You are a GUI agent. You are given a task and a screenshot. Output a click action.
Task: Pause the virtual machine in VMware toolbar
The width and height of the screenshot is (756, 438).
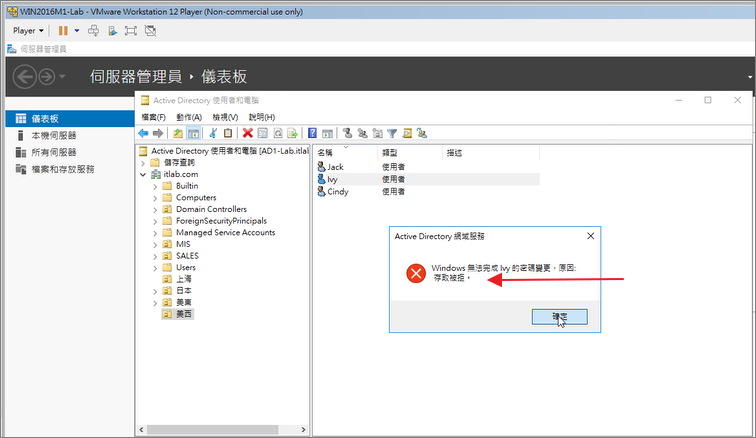point(63,30)
